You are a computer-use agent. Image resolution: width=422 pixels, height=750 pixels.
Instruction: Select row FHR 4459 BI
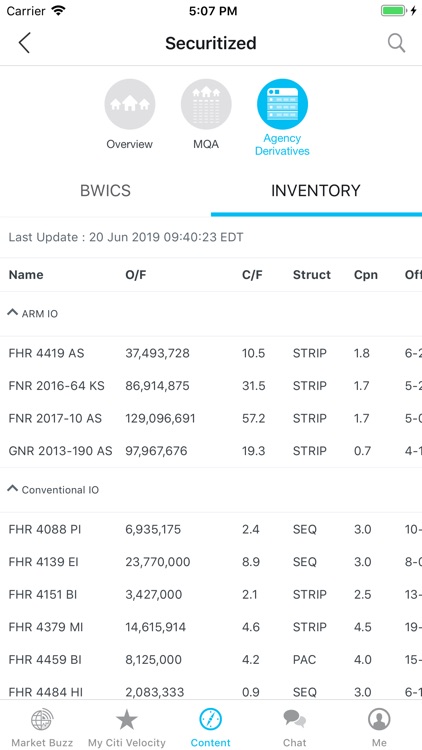(x=211, y=660)
